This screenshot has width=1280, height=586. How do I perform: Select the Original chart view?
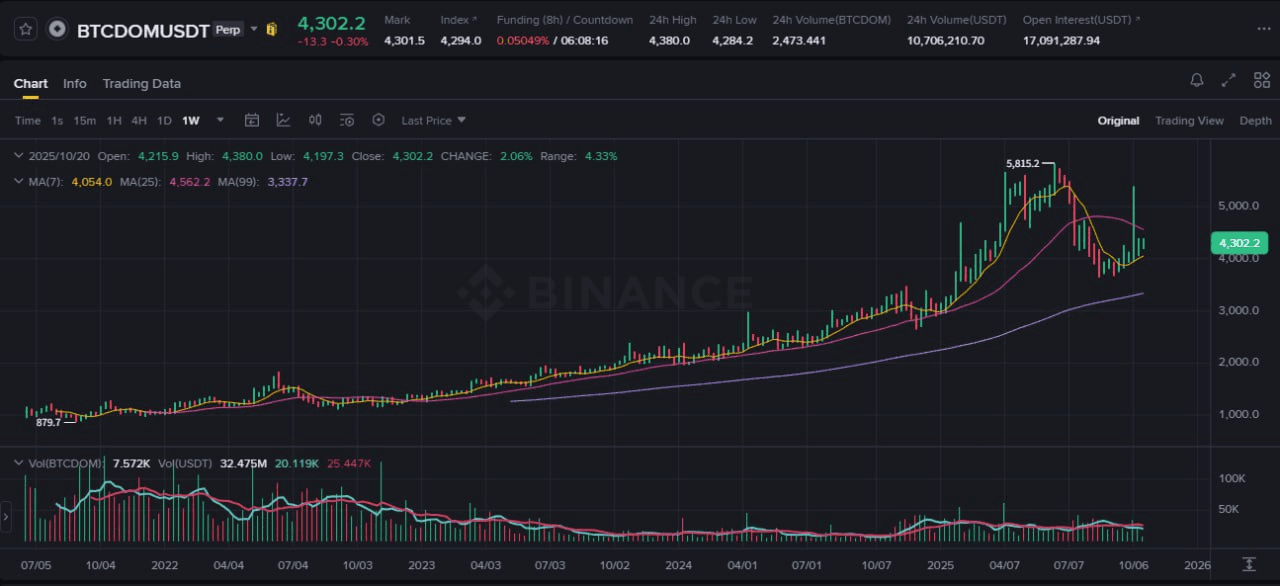[1118, 121]
